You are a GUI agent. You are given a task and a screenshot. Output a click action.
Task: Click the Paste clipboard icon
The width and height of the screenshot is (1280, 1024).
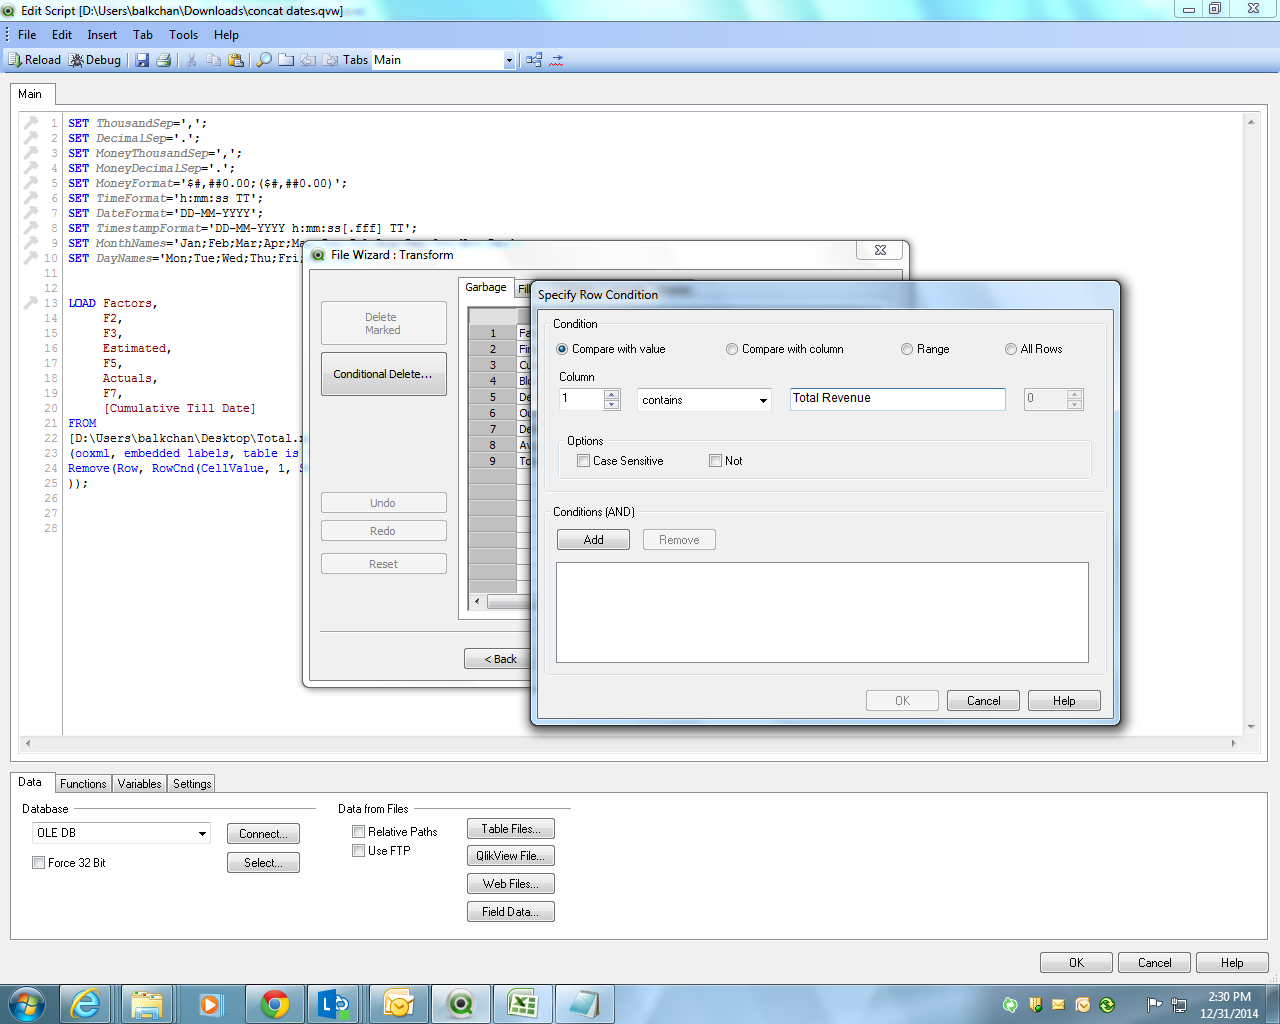pos(236,60)
